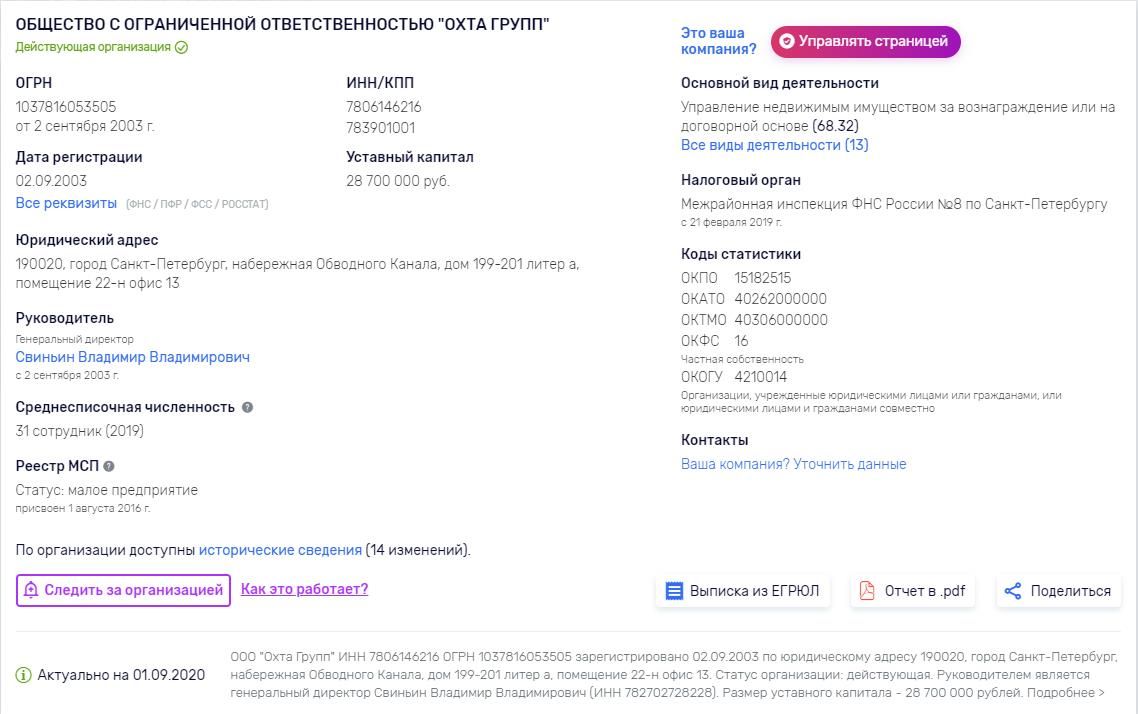Click the share icon beside Поделиться
The width and height of the screenshot is (1138, 714).
click(1012, 591)
